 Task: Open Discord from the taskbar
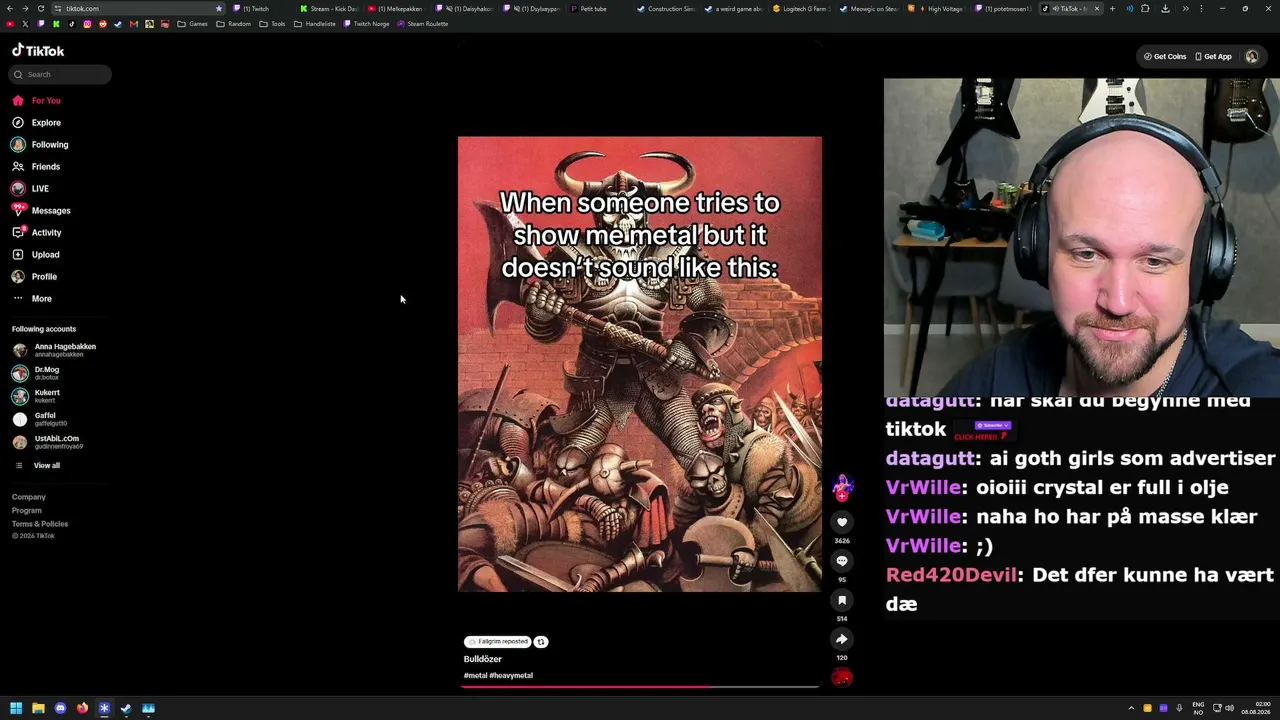[60, 708]
